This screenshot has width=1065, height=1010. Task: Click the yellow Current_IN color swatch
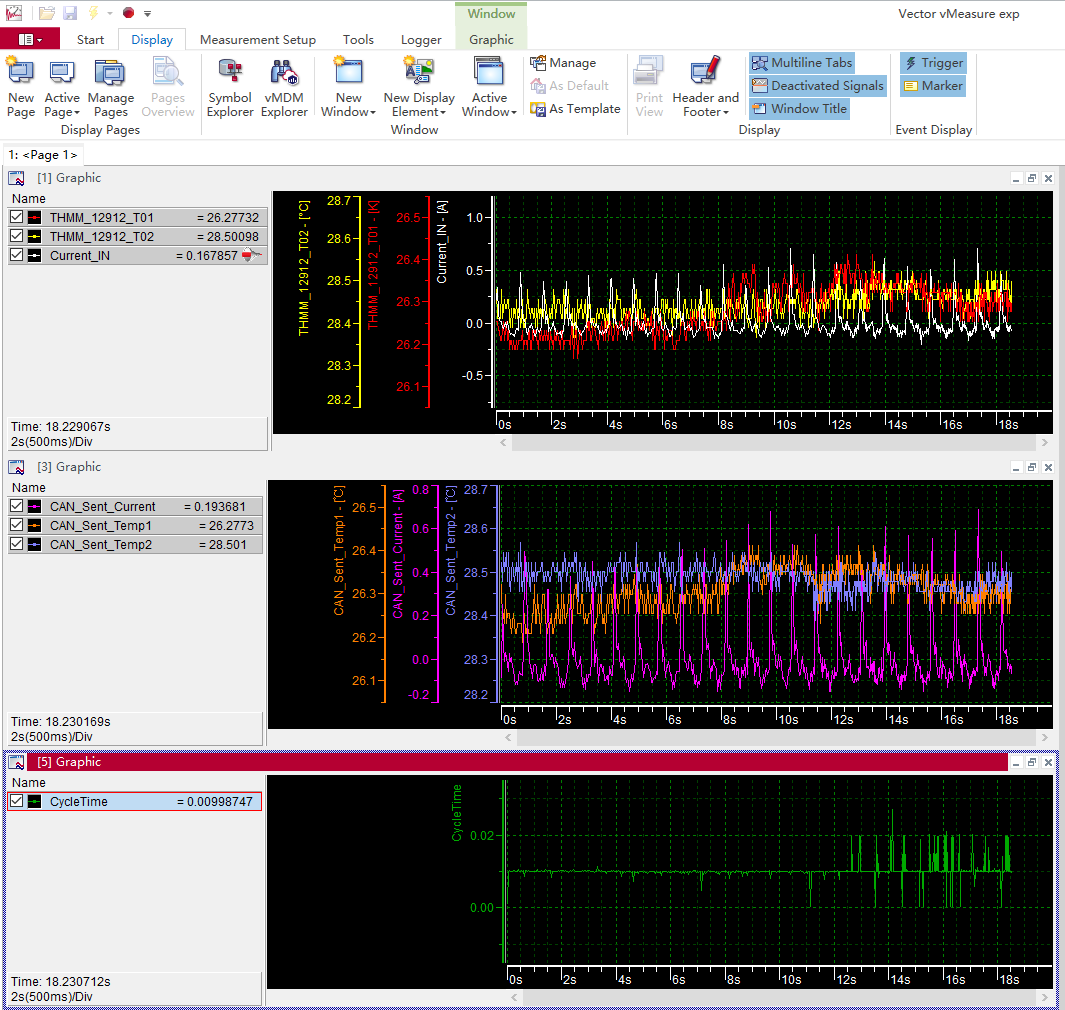tap(34, 256)
